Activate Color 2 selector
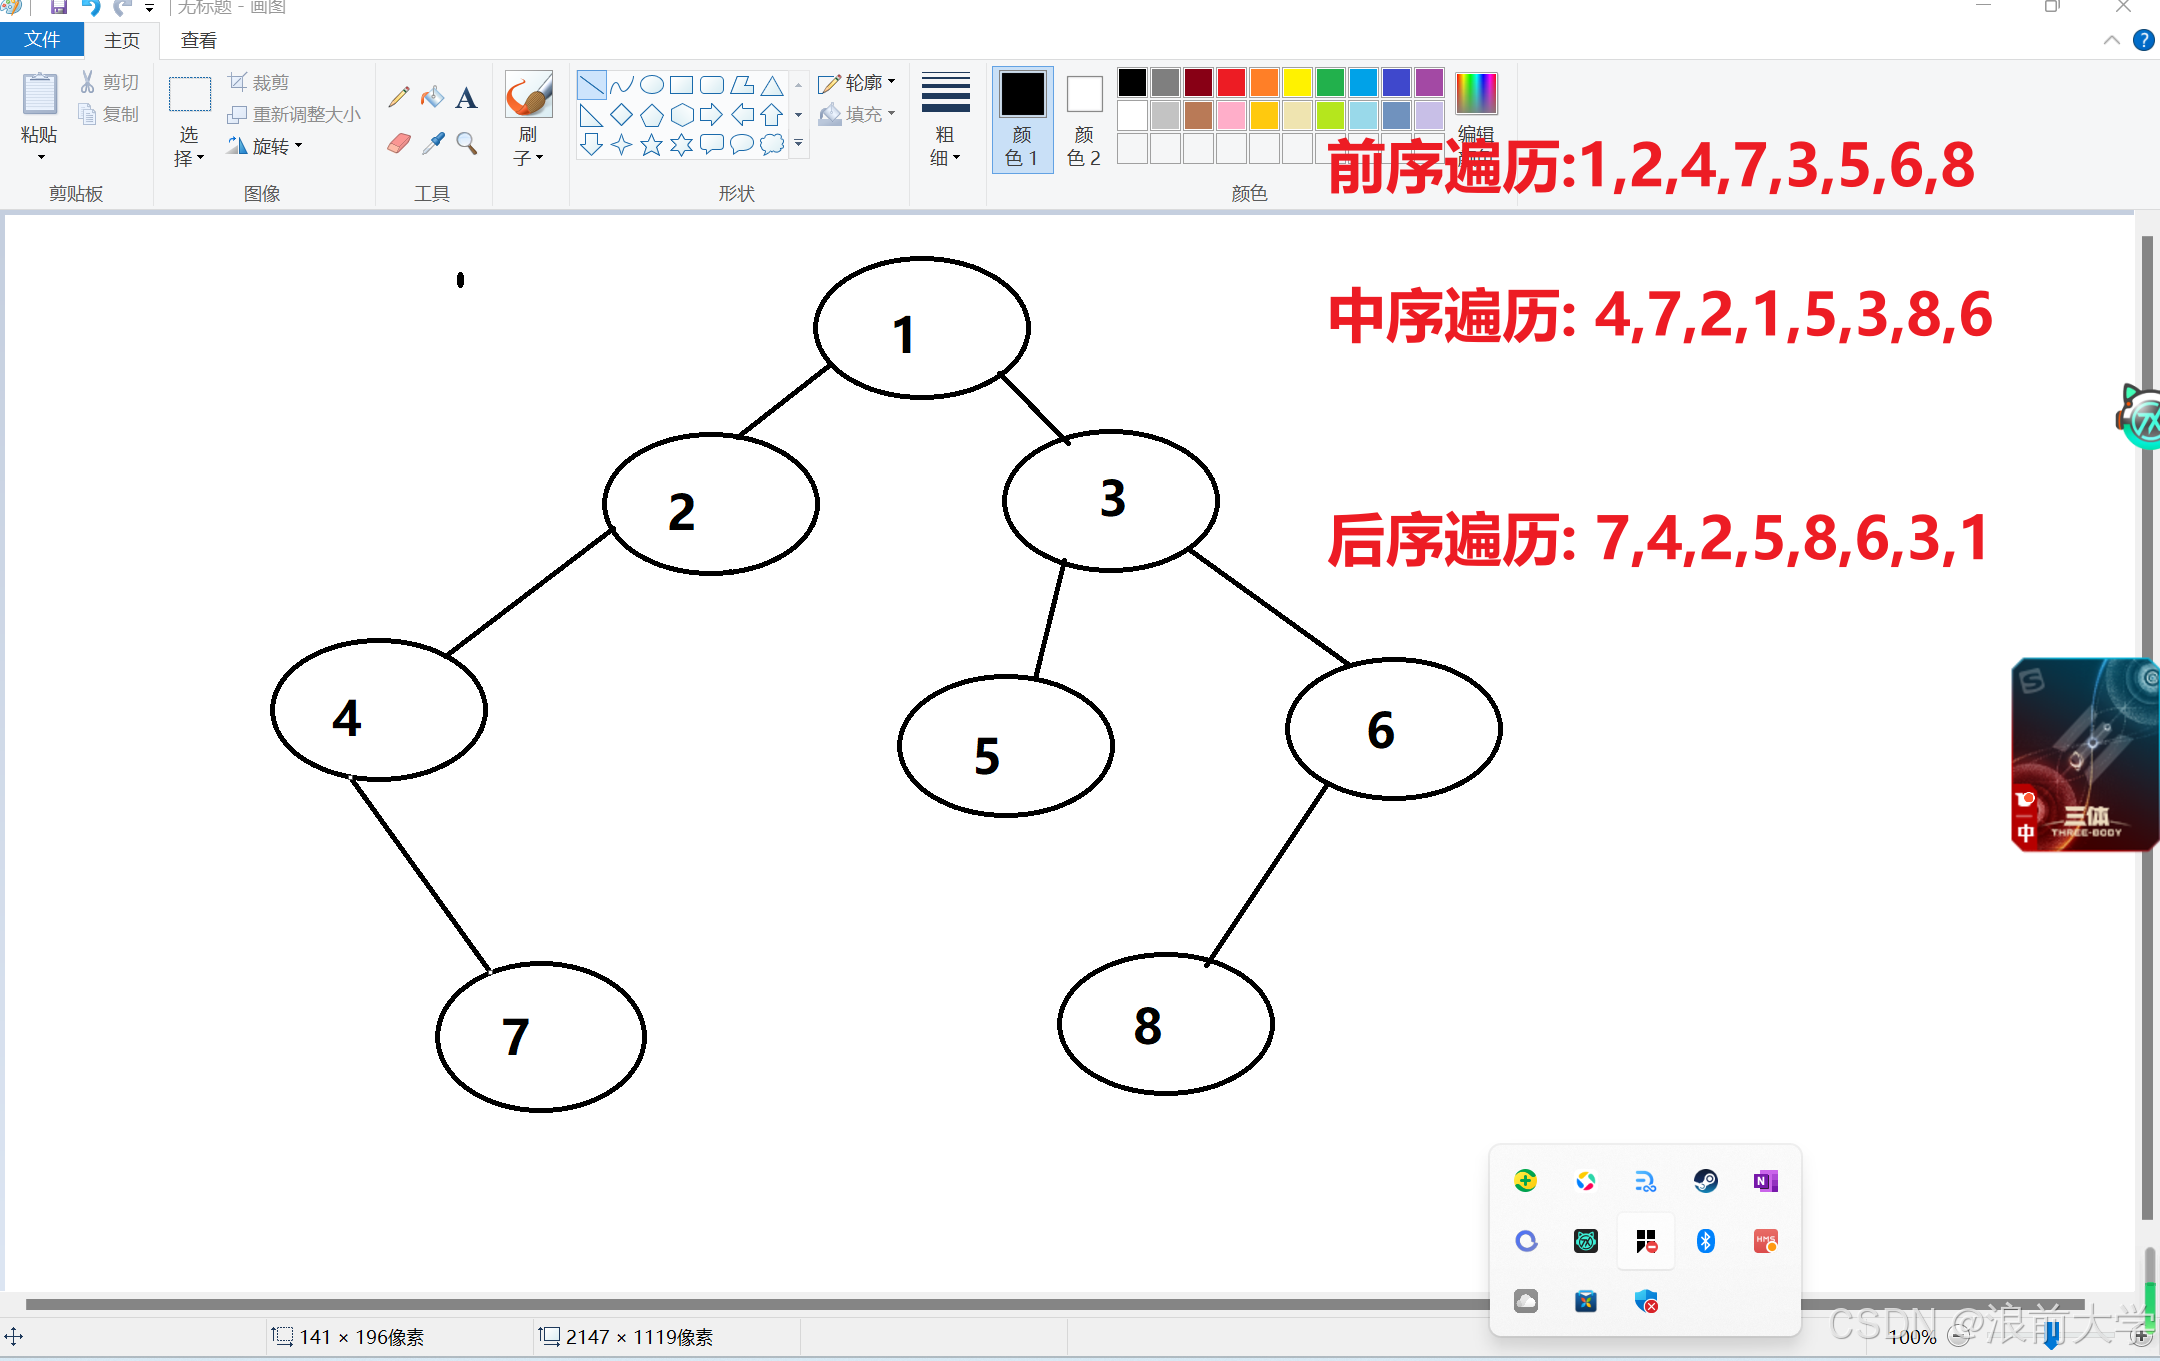2160x1361 pixels. click(x=1084, y=119)
